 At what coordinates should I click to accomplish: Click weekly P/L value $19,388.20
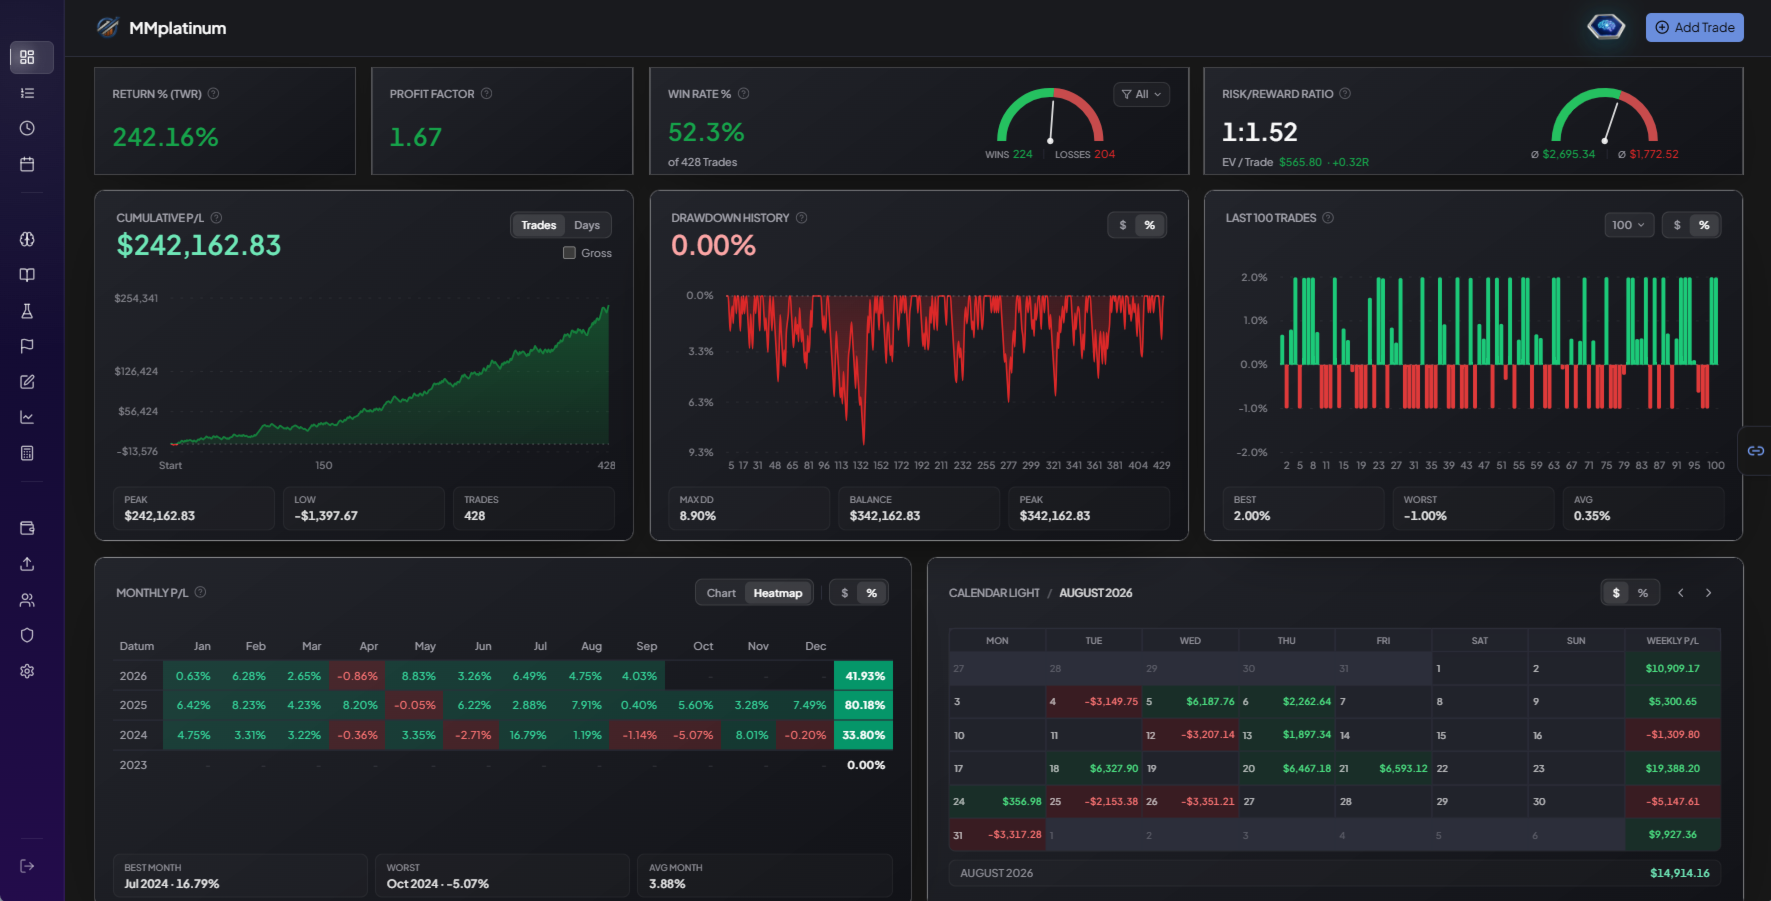click(1672, 768)
